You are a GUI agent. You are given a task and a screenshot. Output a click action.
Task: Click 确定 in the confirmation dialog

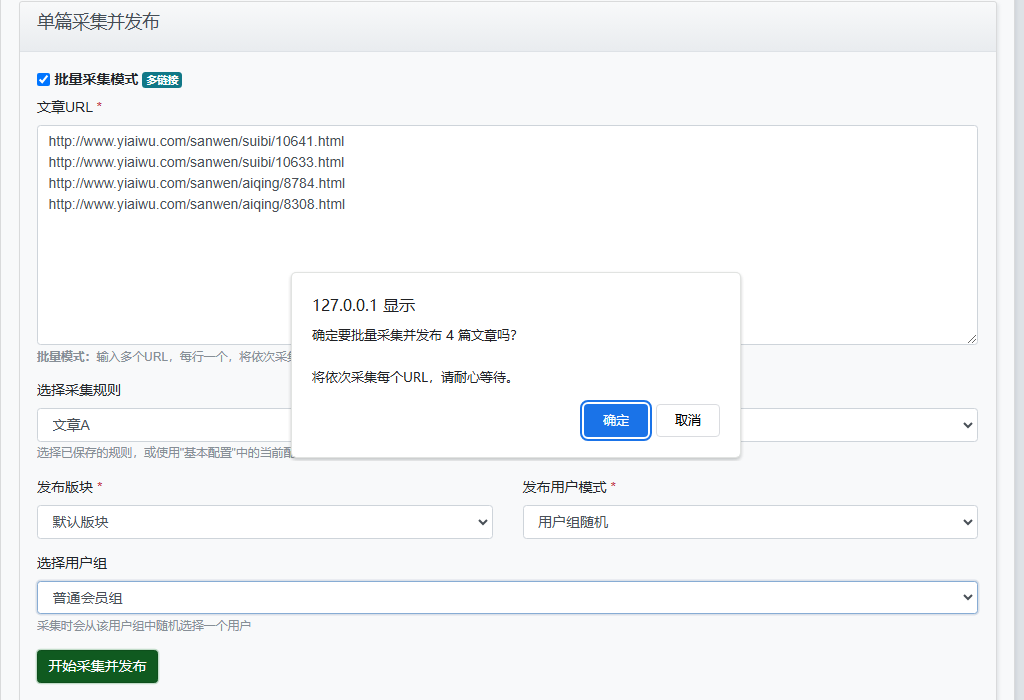(616, 421)
